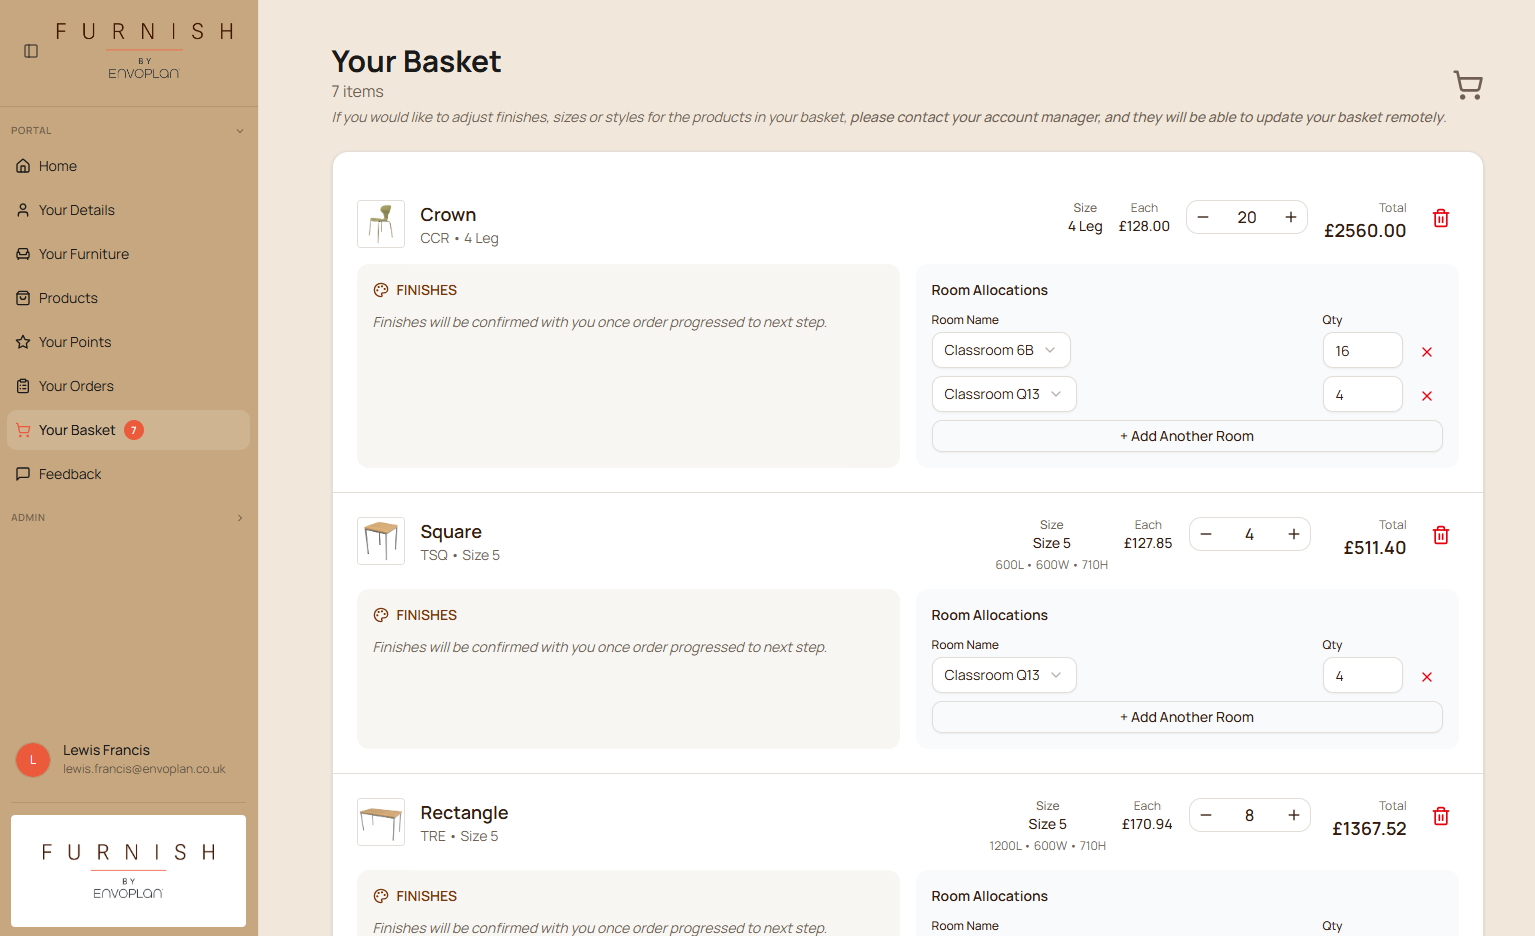
Task: Click the Rectangle product title
Action: (x=464, y=813)
